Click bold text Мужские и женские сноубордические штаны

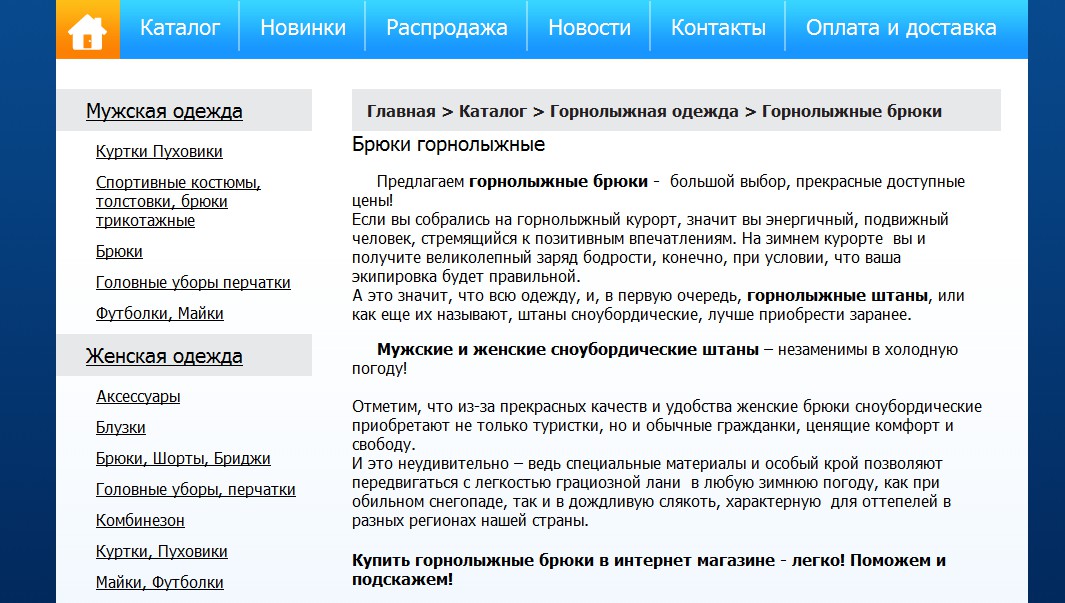point(568,350)
